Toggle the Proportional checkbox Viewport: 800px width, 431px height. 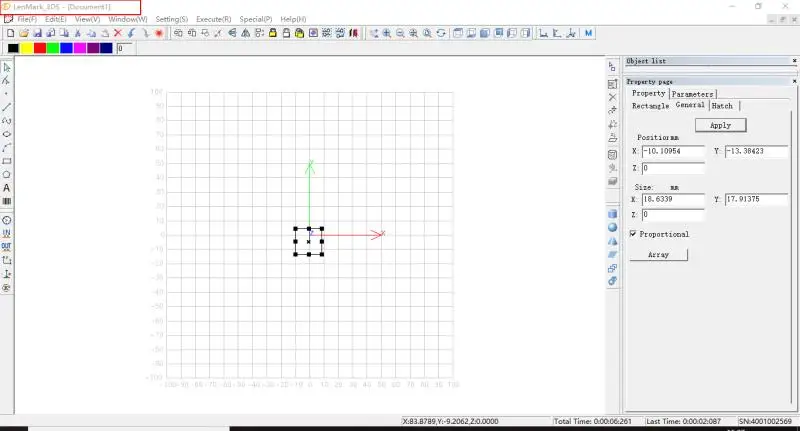(x=633, y=234)
